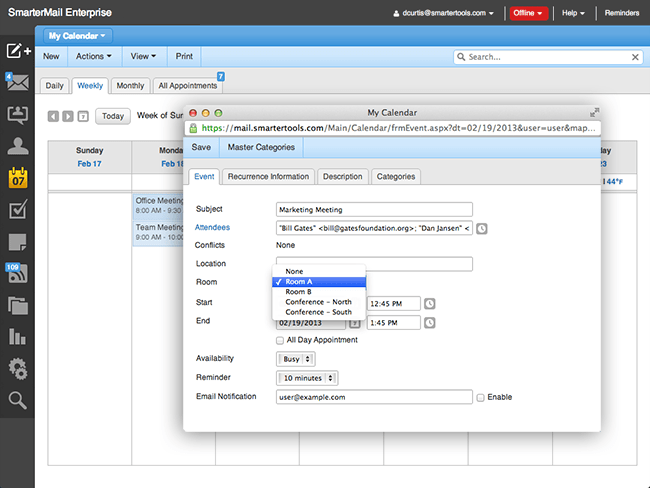This screenshot has width=650, height=488.
Task: Open the Reports bar chart icon
Action: click(17, 337)
